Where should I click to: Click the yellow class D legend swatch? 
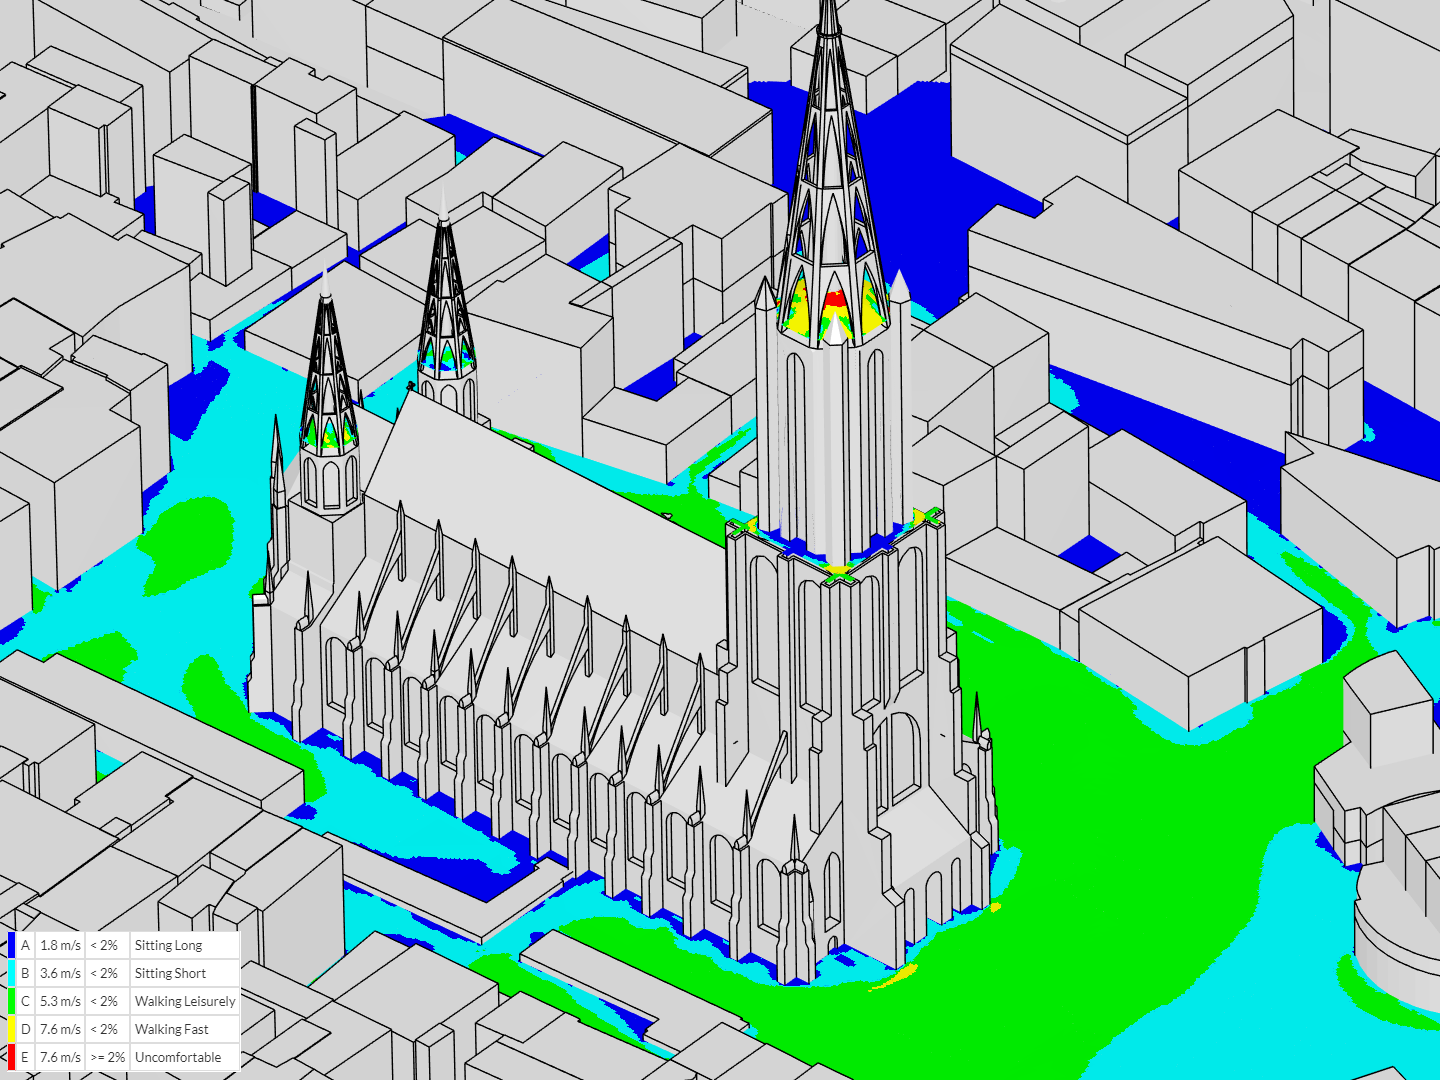pos(12,1029)
